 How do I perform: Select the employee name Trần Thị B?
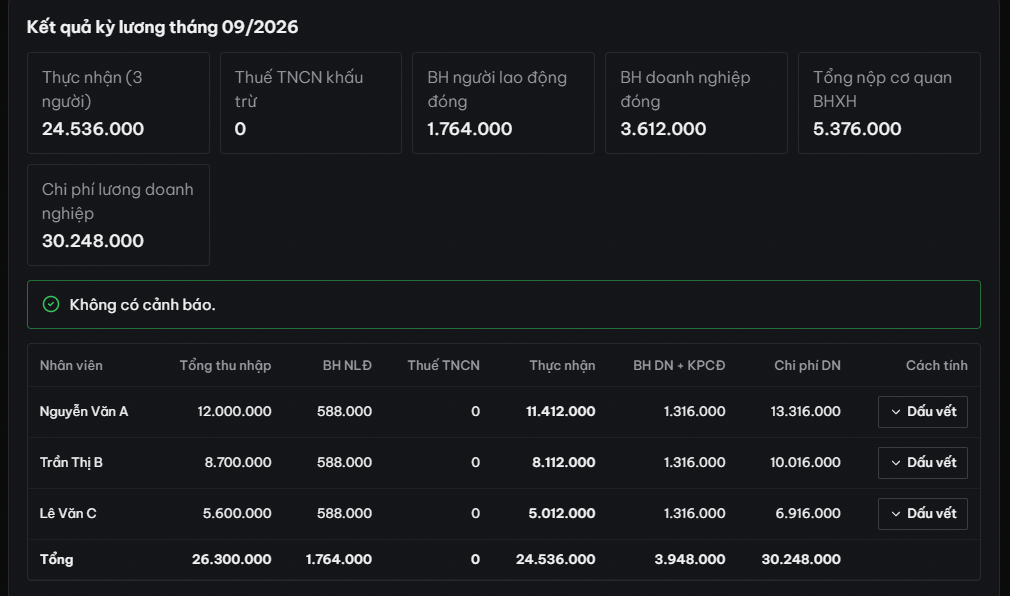tap(71, 462)
